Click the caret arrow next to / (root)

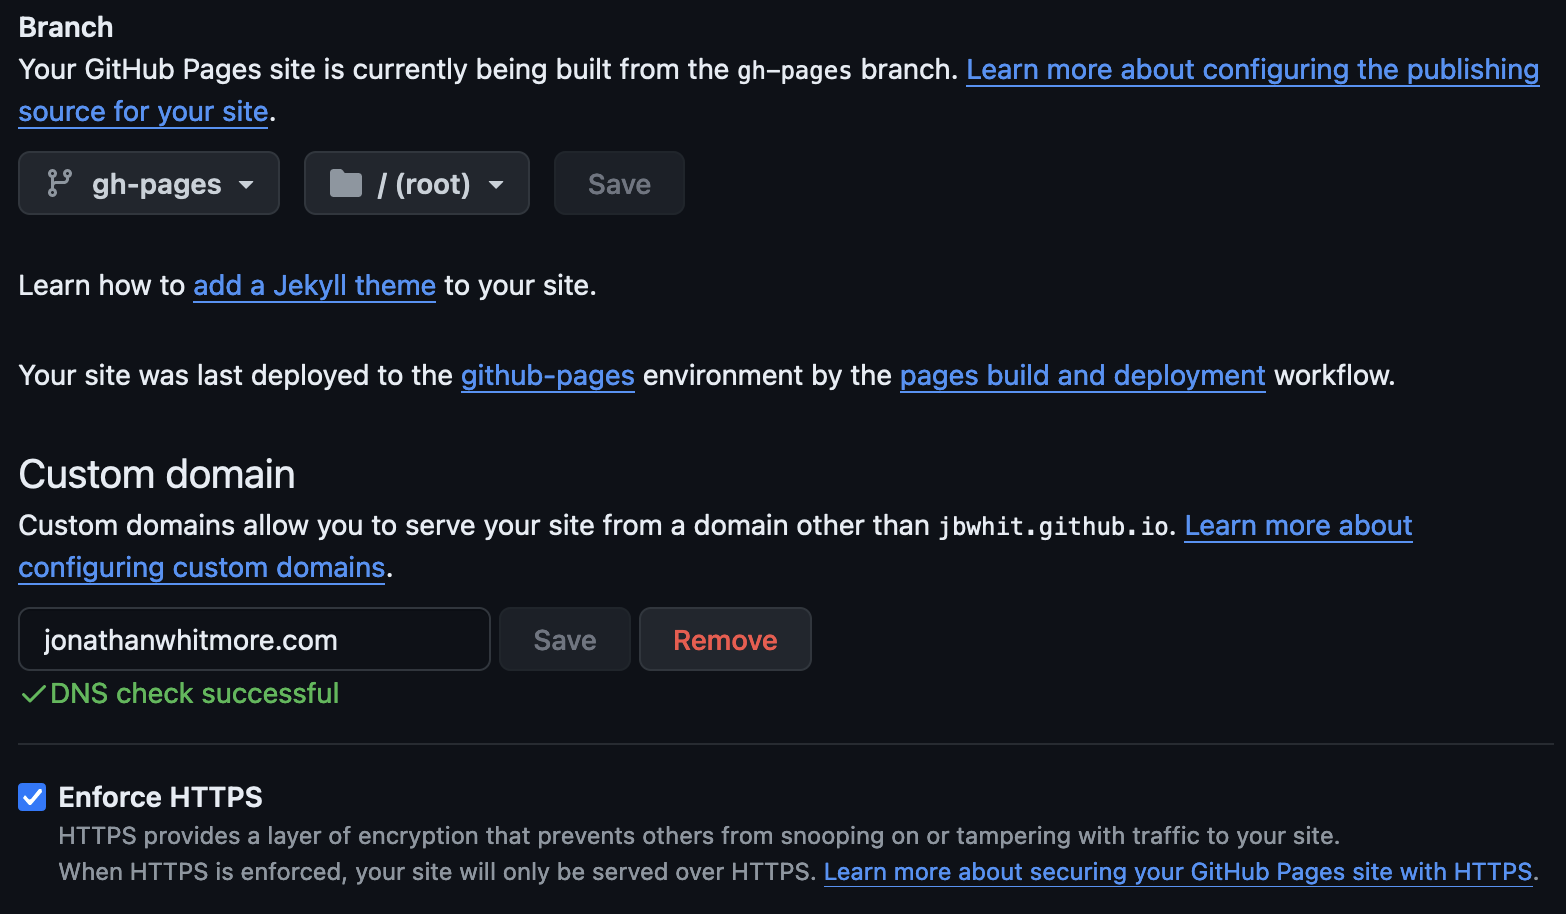click(x=496, y=185)
